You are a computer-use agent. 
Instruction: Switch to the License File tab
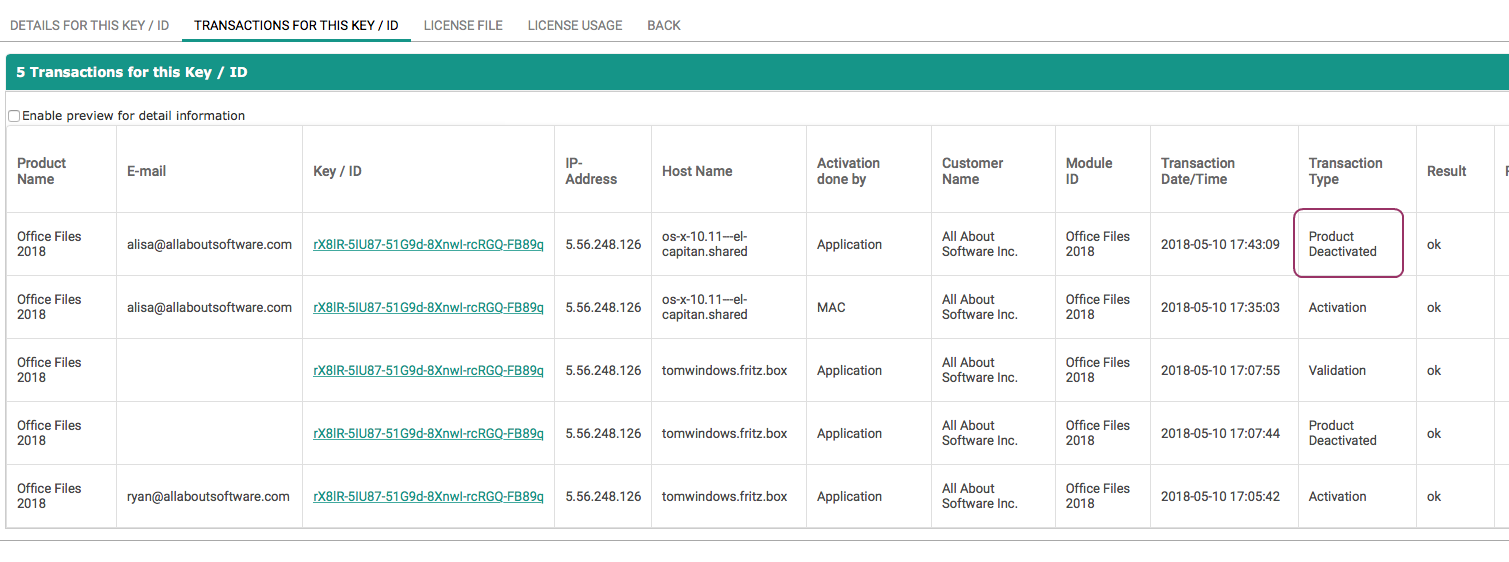pyautogui.click(x=463, y=25)
